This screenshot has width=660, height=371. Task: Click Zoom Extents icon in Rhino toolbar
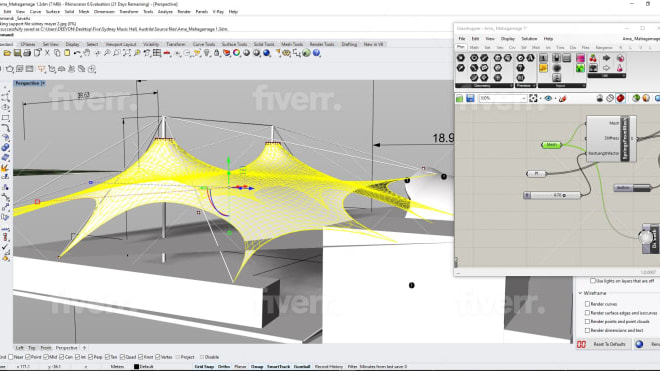pos(127,53)
